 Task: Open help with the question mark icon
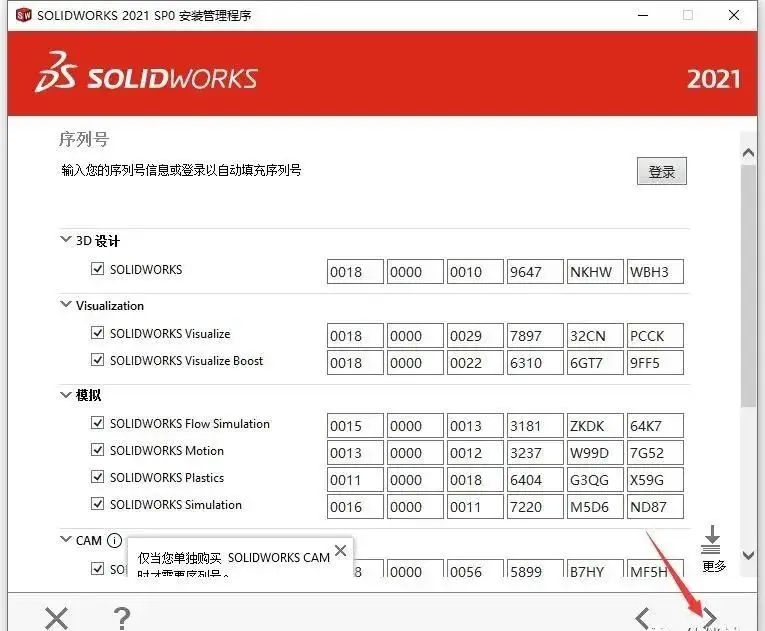point(121,619)
